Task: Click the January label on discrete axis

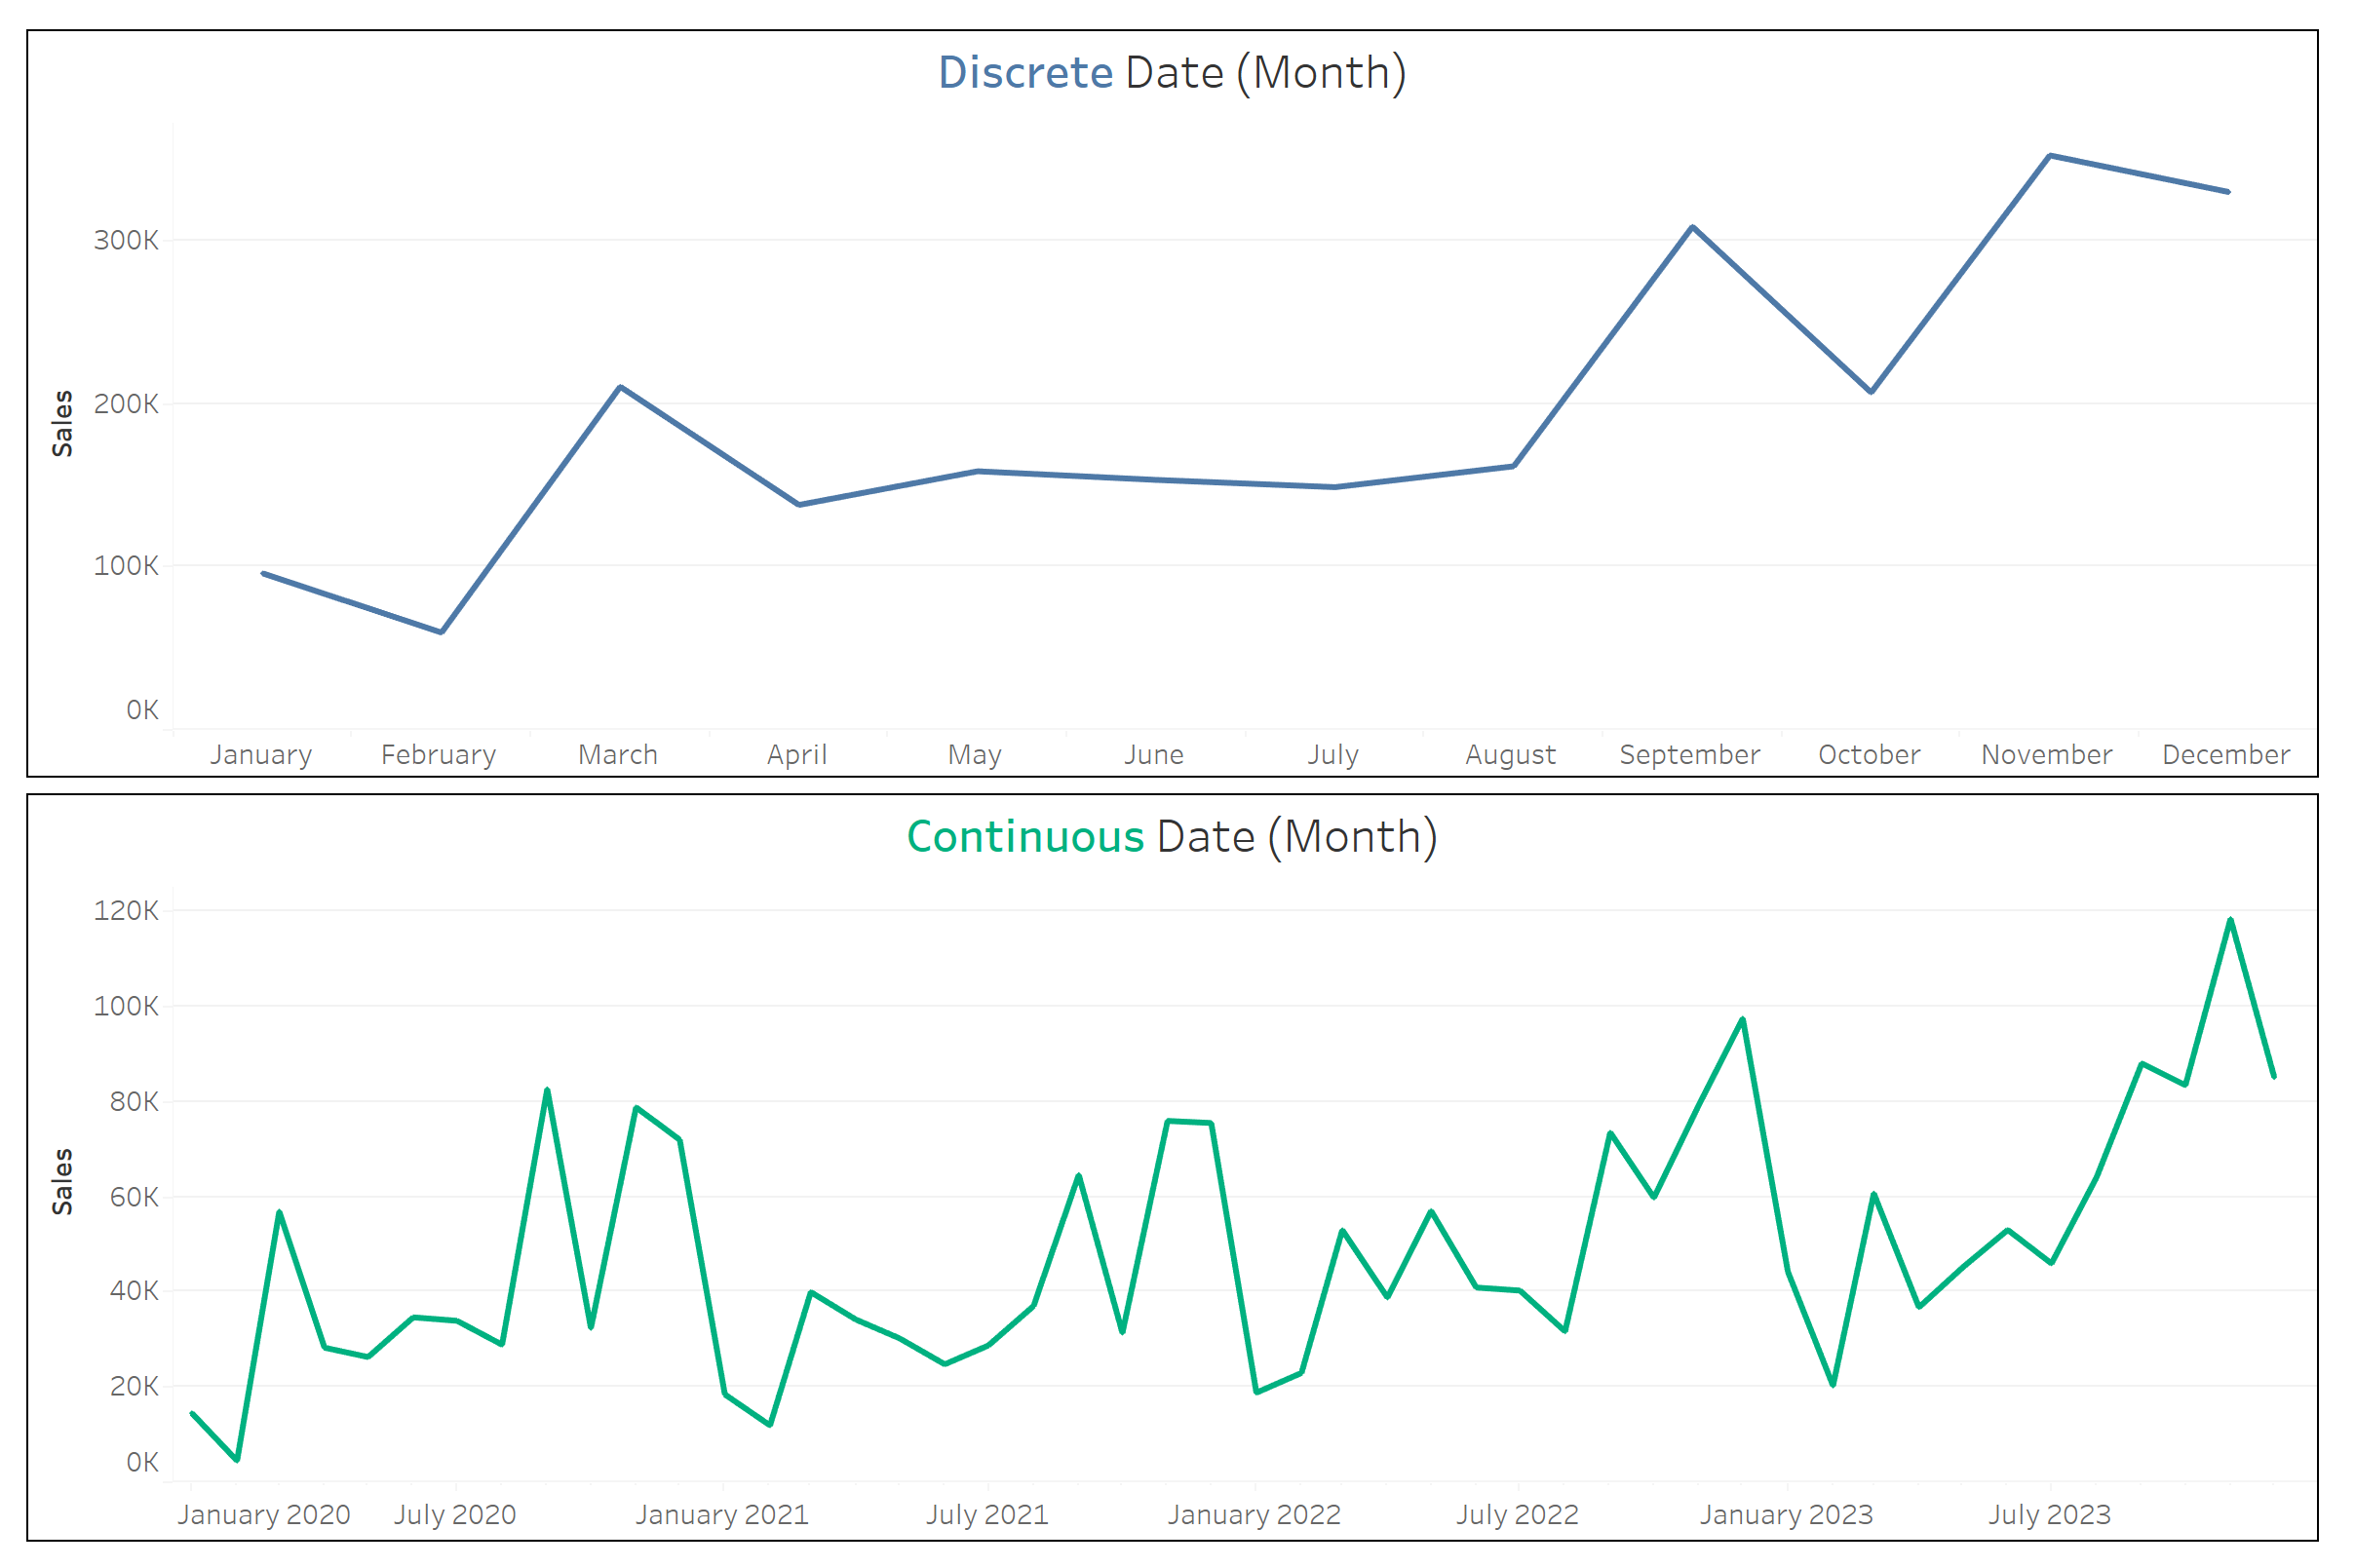Action: [261, 755]
